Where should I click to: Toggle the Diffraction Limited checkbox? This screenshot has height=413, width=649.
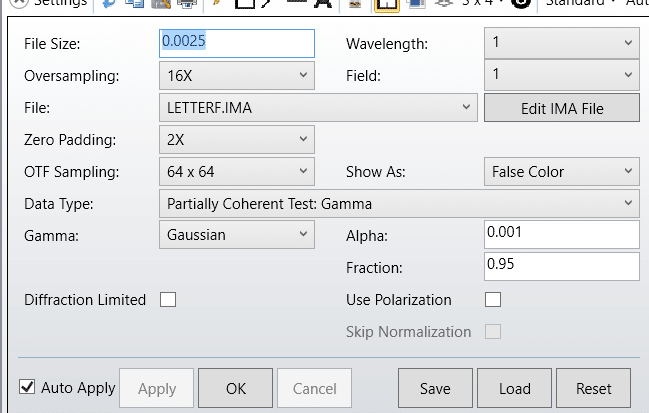click(168, 300)
